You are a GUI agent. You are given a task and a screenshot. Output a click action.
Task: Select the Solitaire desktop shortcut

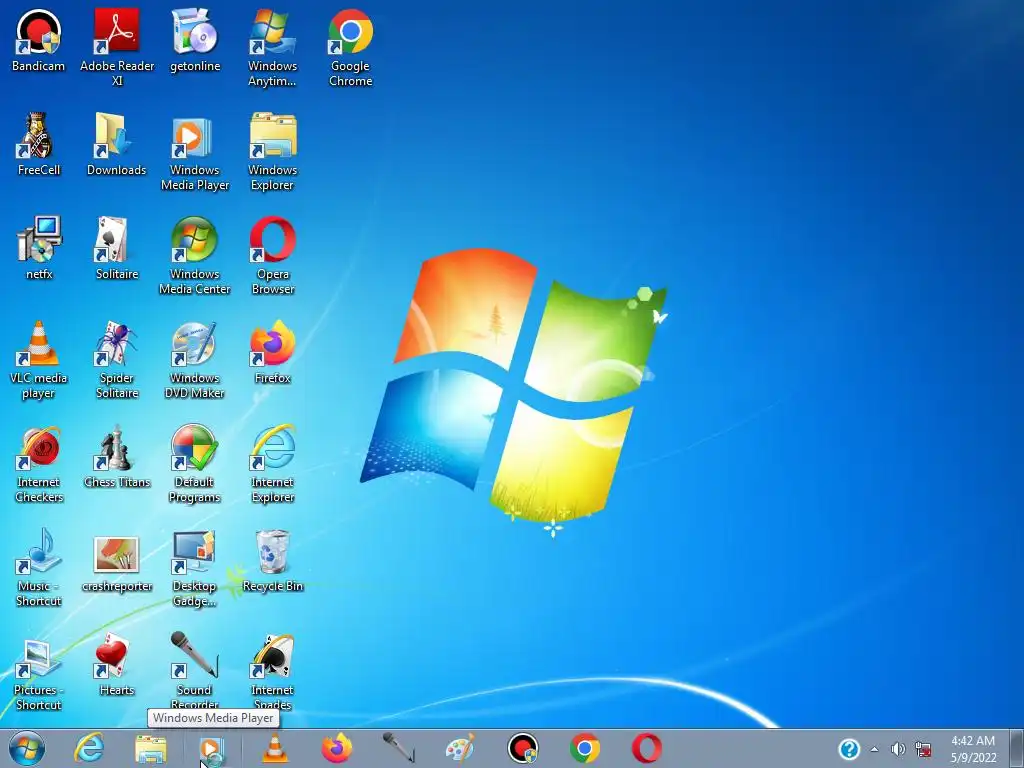point(117,248)
